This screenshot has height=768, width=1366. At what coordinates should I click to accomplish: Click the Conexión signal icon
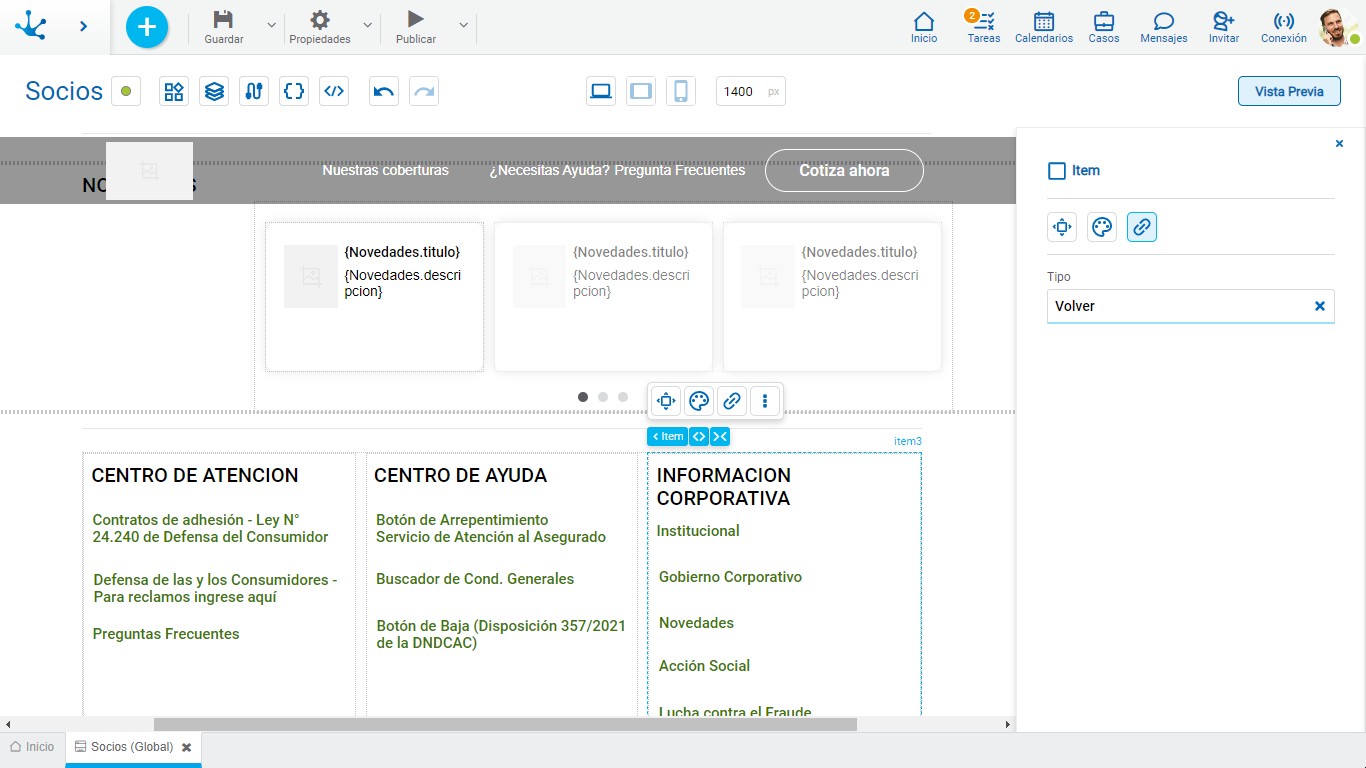[x=1284, y=21]
